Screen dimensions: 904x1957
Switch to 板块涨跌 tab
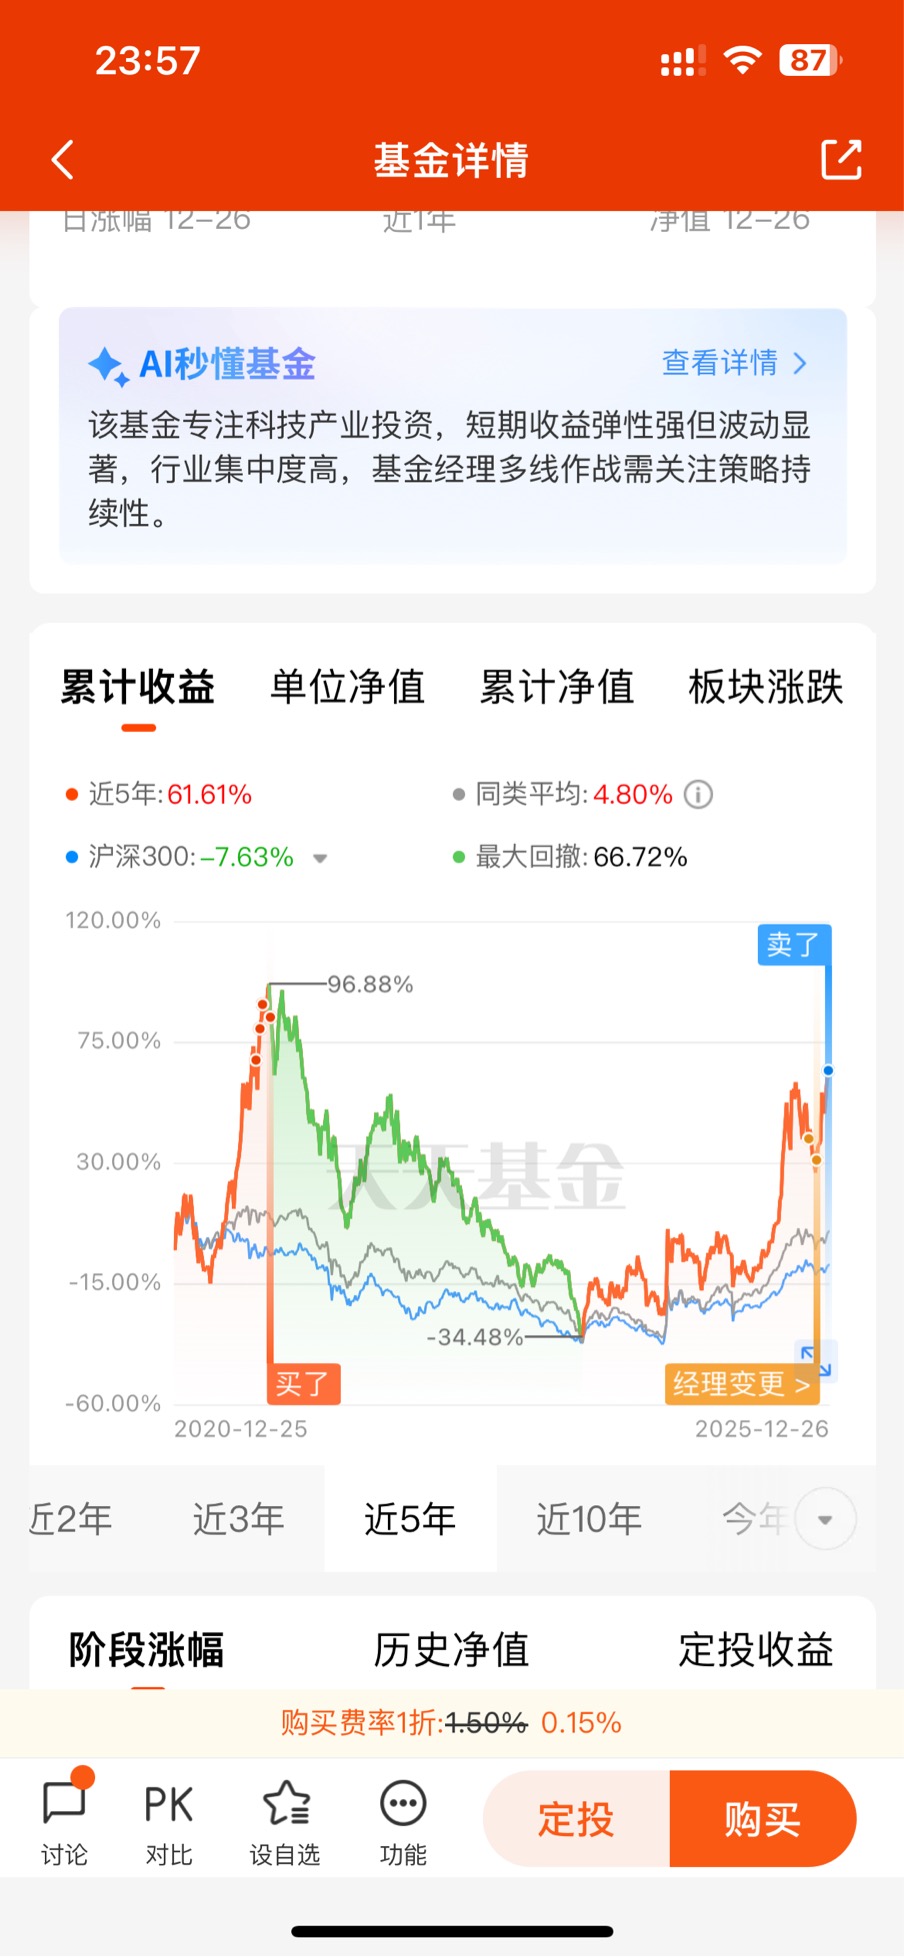766,688
